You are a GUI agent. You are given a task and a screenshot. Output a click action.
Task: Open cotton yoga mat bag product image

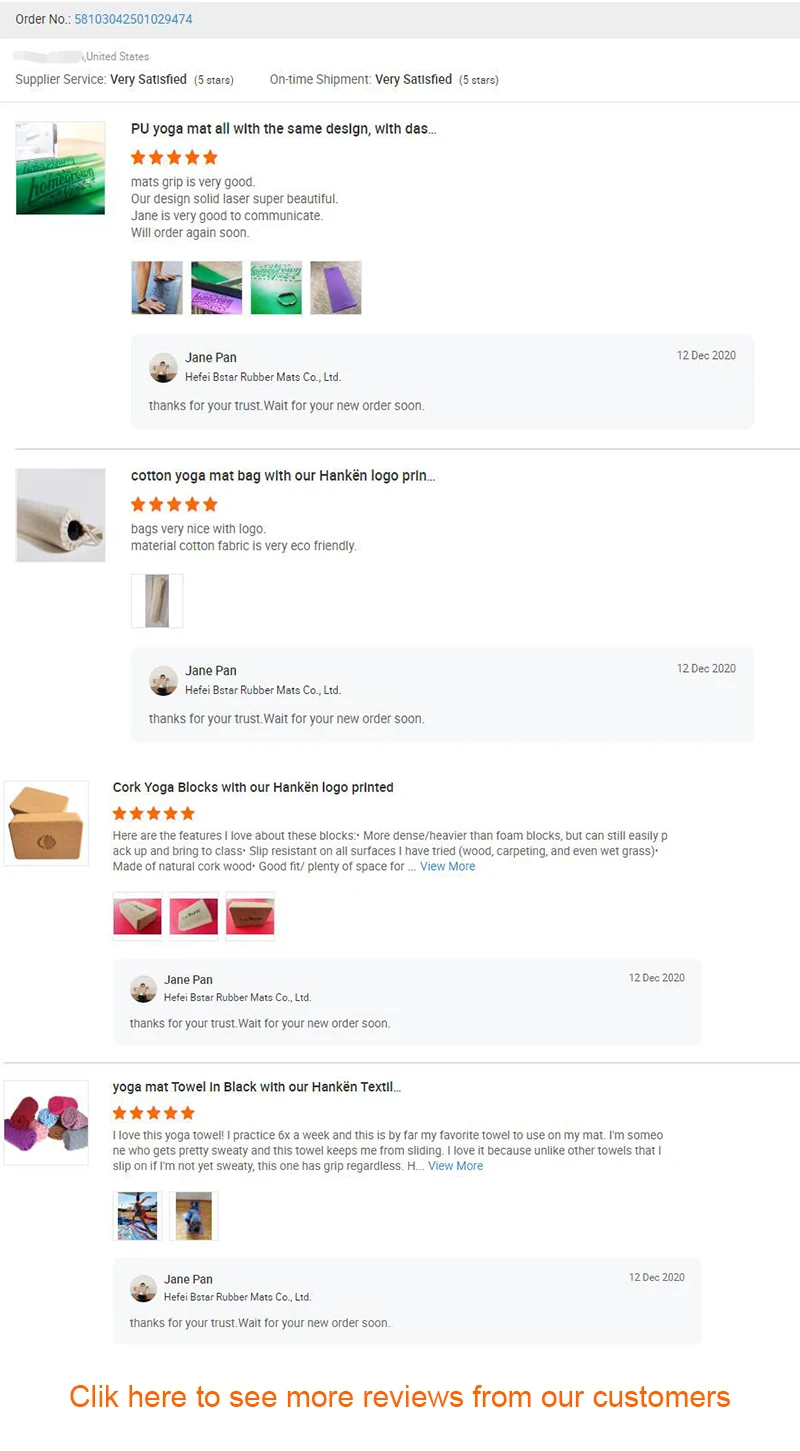(61, 515)
